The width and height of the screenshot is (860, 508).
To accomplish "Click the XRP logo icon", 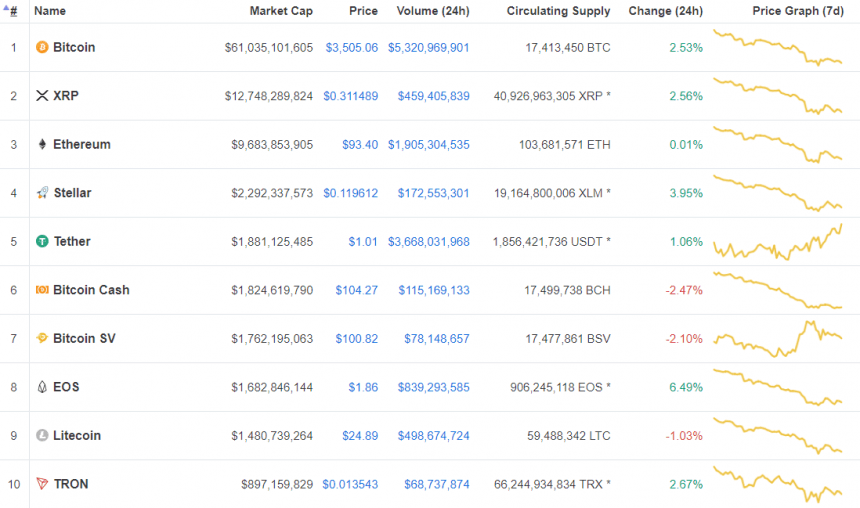I will tap(42, 95).
